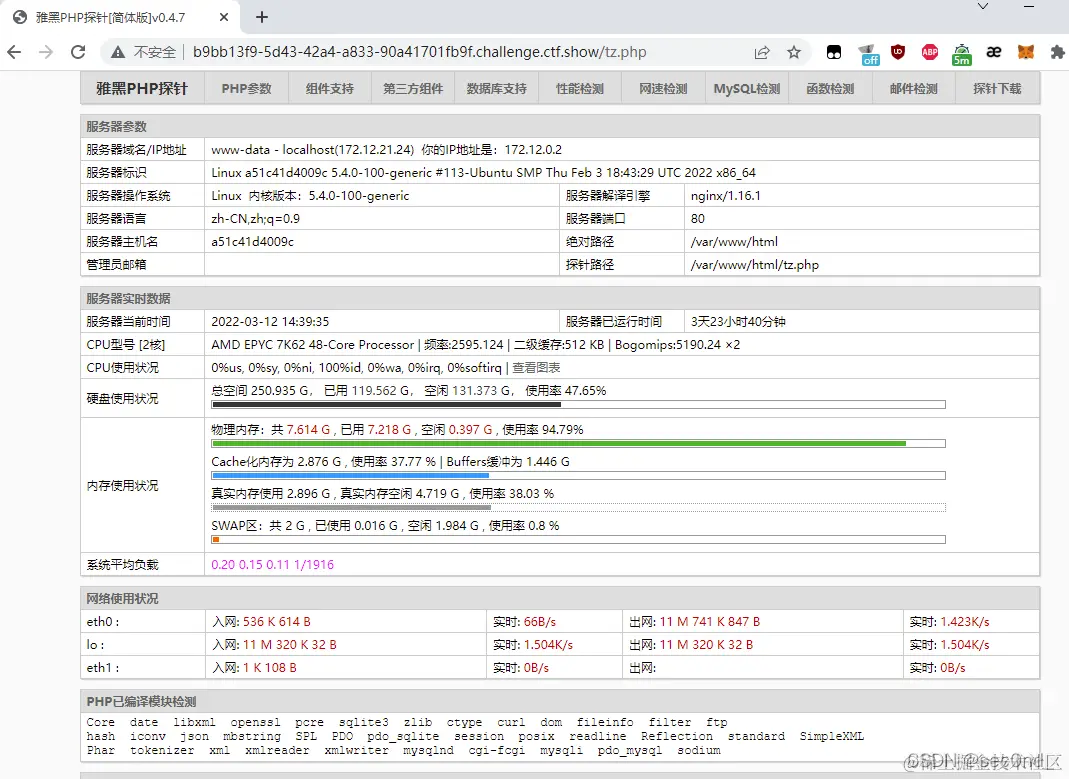Click the 雅黑PHP探针 title in the nav bar
The image size is (1069, 779).
coord(142,89)
